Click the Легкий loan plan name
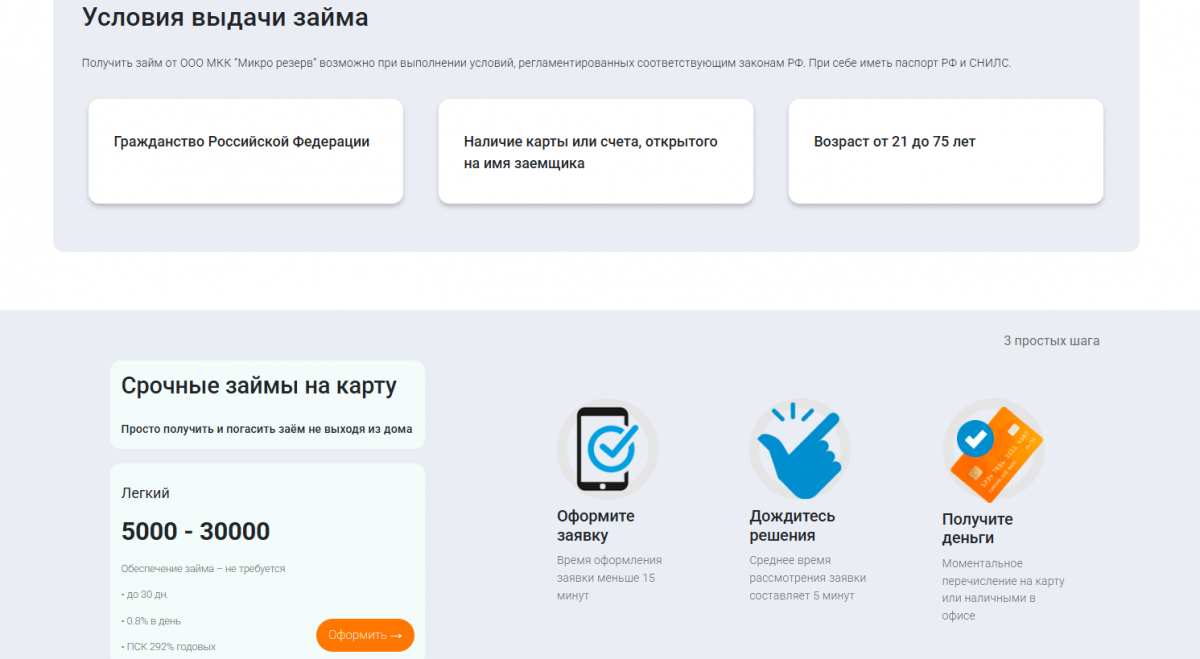This screenshot has height=659, width=1200. tap(145, 493)
